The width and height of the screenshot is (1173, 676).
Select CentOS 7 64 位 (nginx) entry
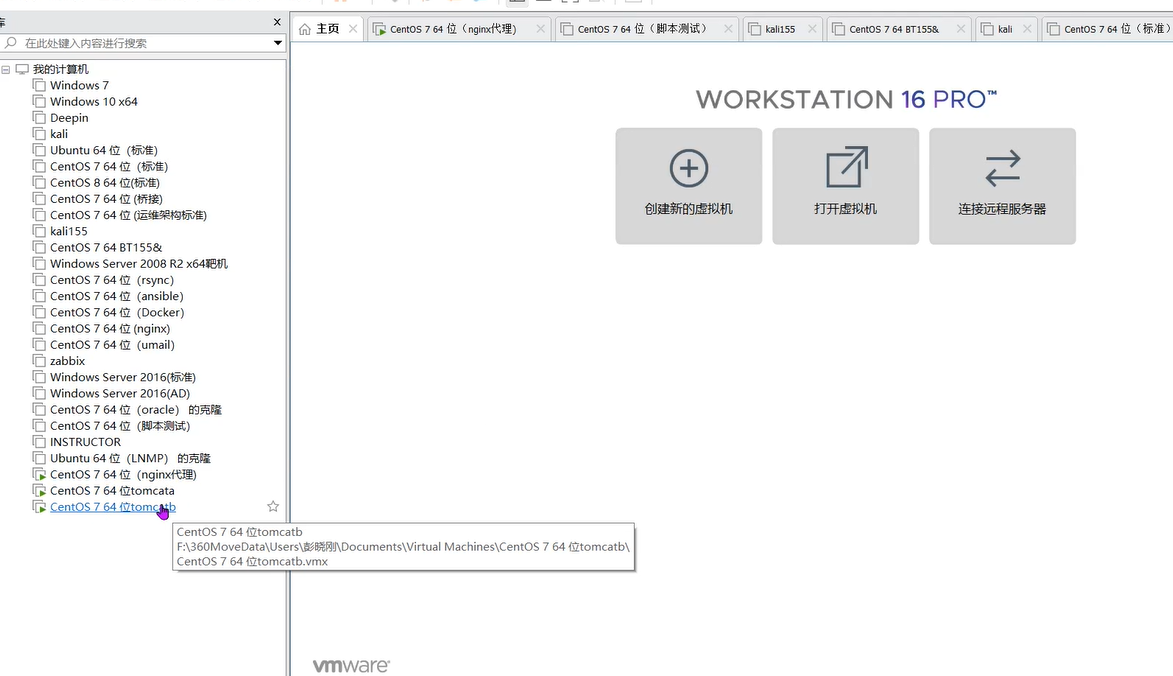110,328
